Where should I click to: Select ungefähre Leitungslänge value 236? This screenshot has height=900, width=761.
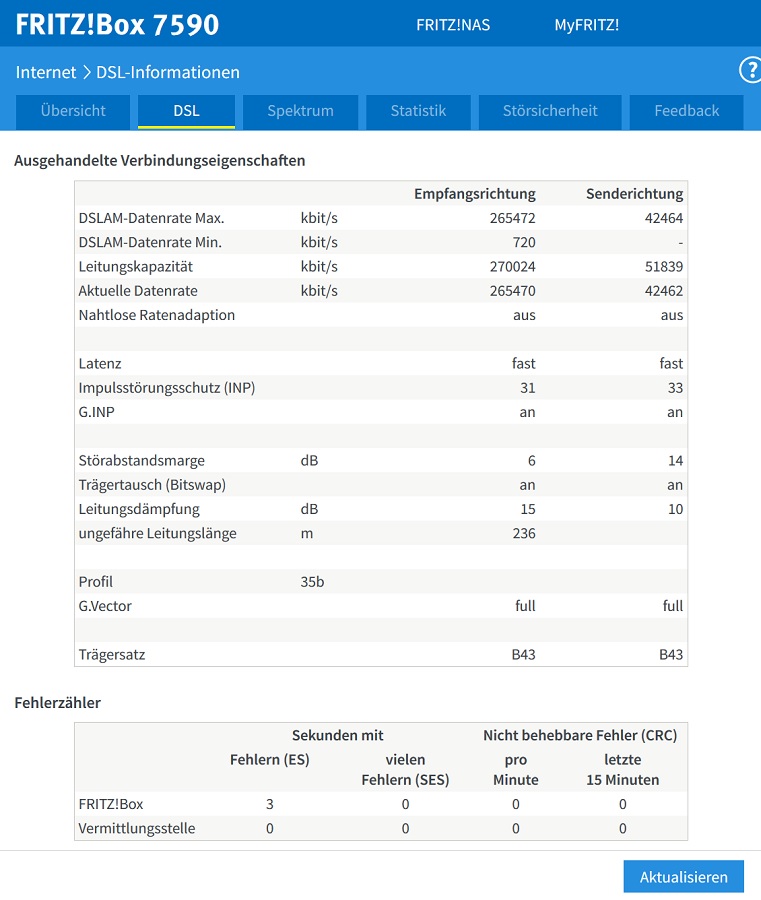click(524, 533)
